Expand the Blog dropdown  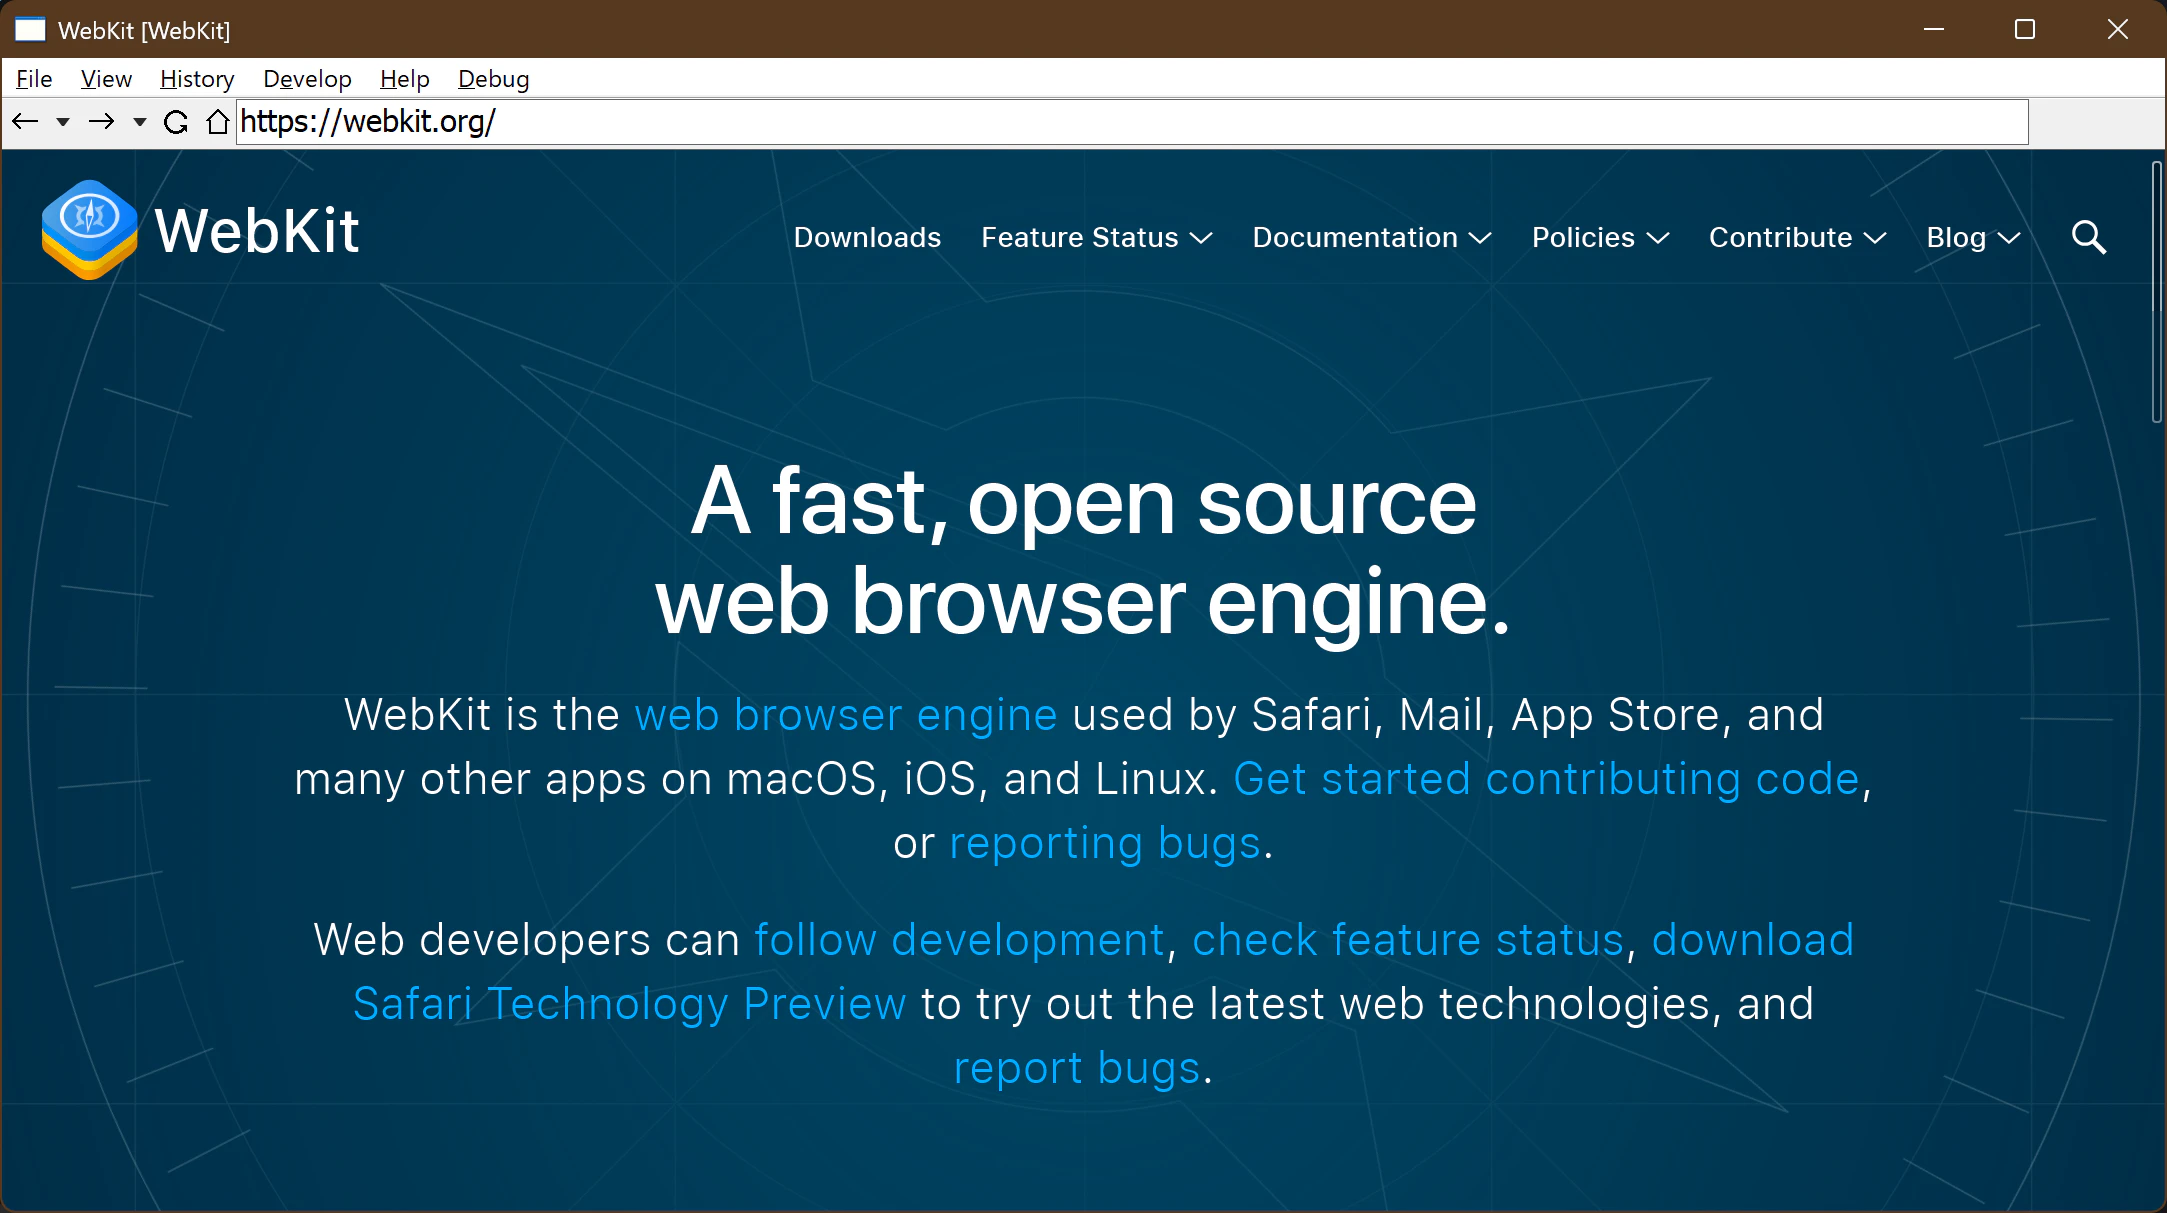tap(1973, 237)
